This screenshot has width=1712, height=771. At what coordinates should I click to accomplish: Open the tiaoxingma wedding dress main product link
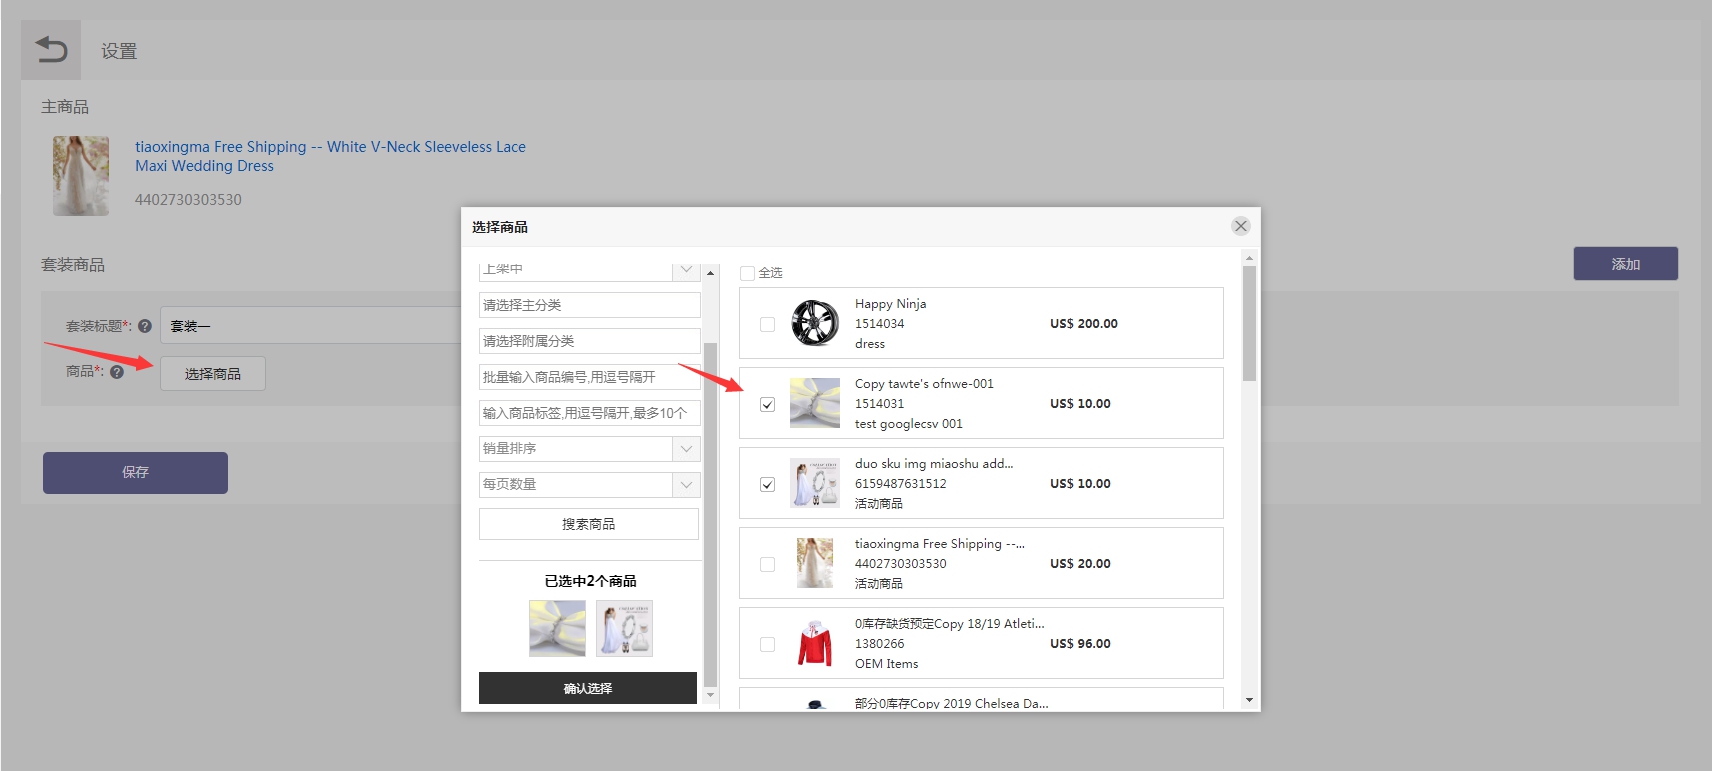(330, 156)
